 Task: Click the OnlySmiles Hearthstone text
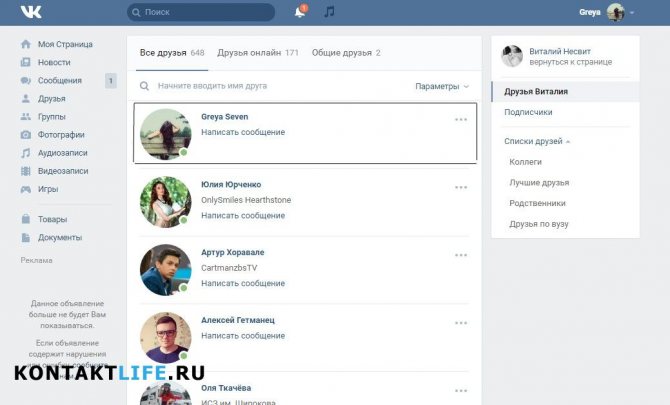[246, 200]
